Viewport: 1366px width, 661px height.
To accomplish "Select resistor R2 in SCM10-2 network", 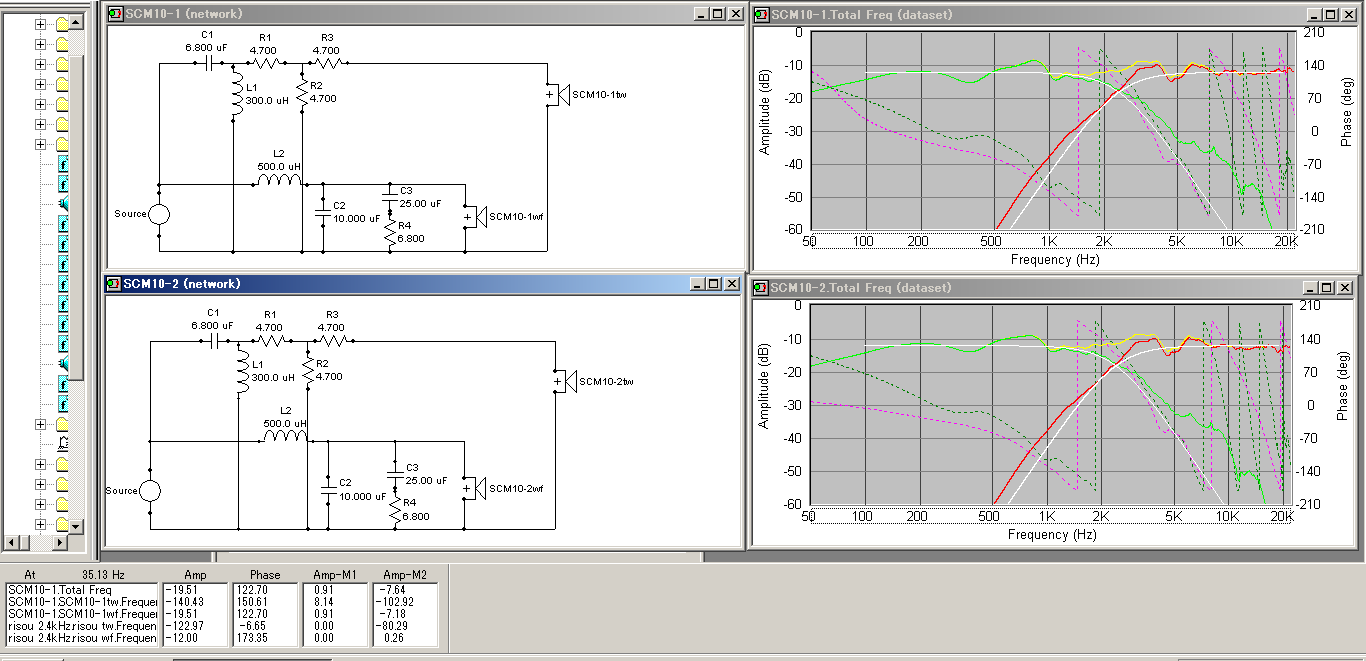I will (x=307, y=369).
